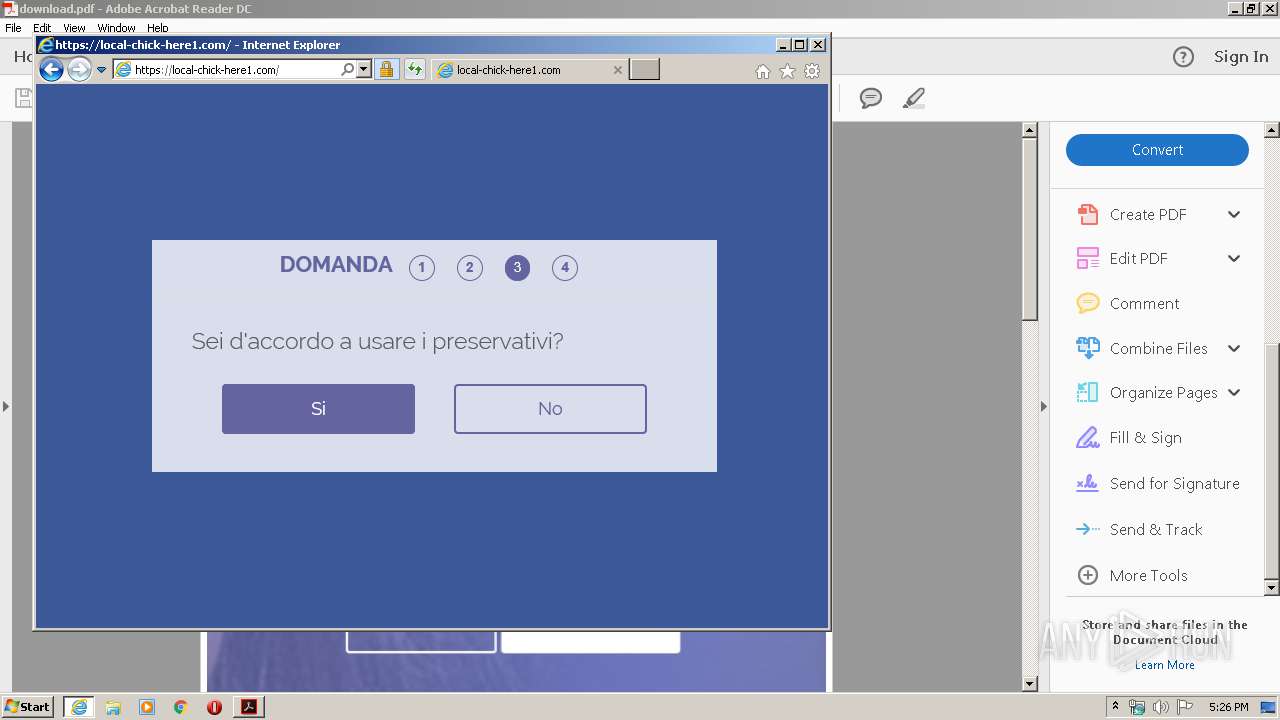Jump to question step 4
Viewport: 1280px width, 720px height.
565,267
